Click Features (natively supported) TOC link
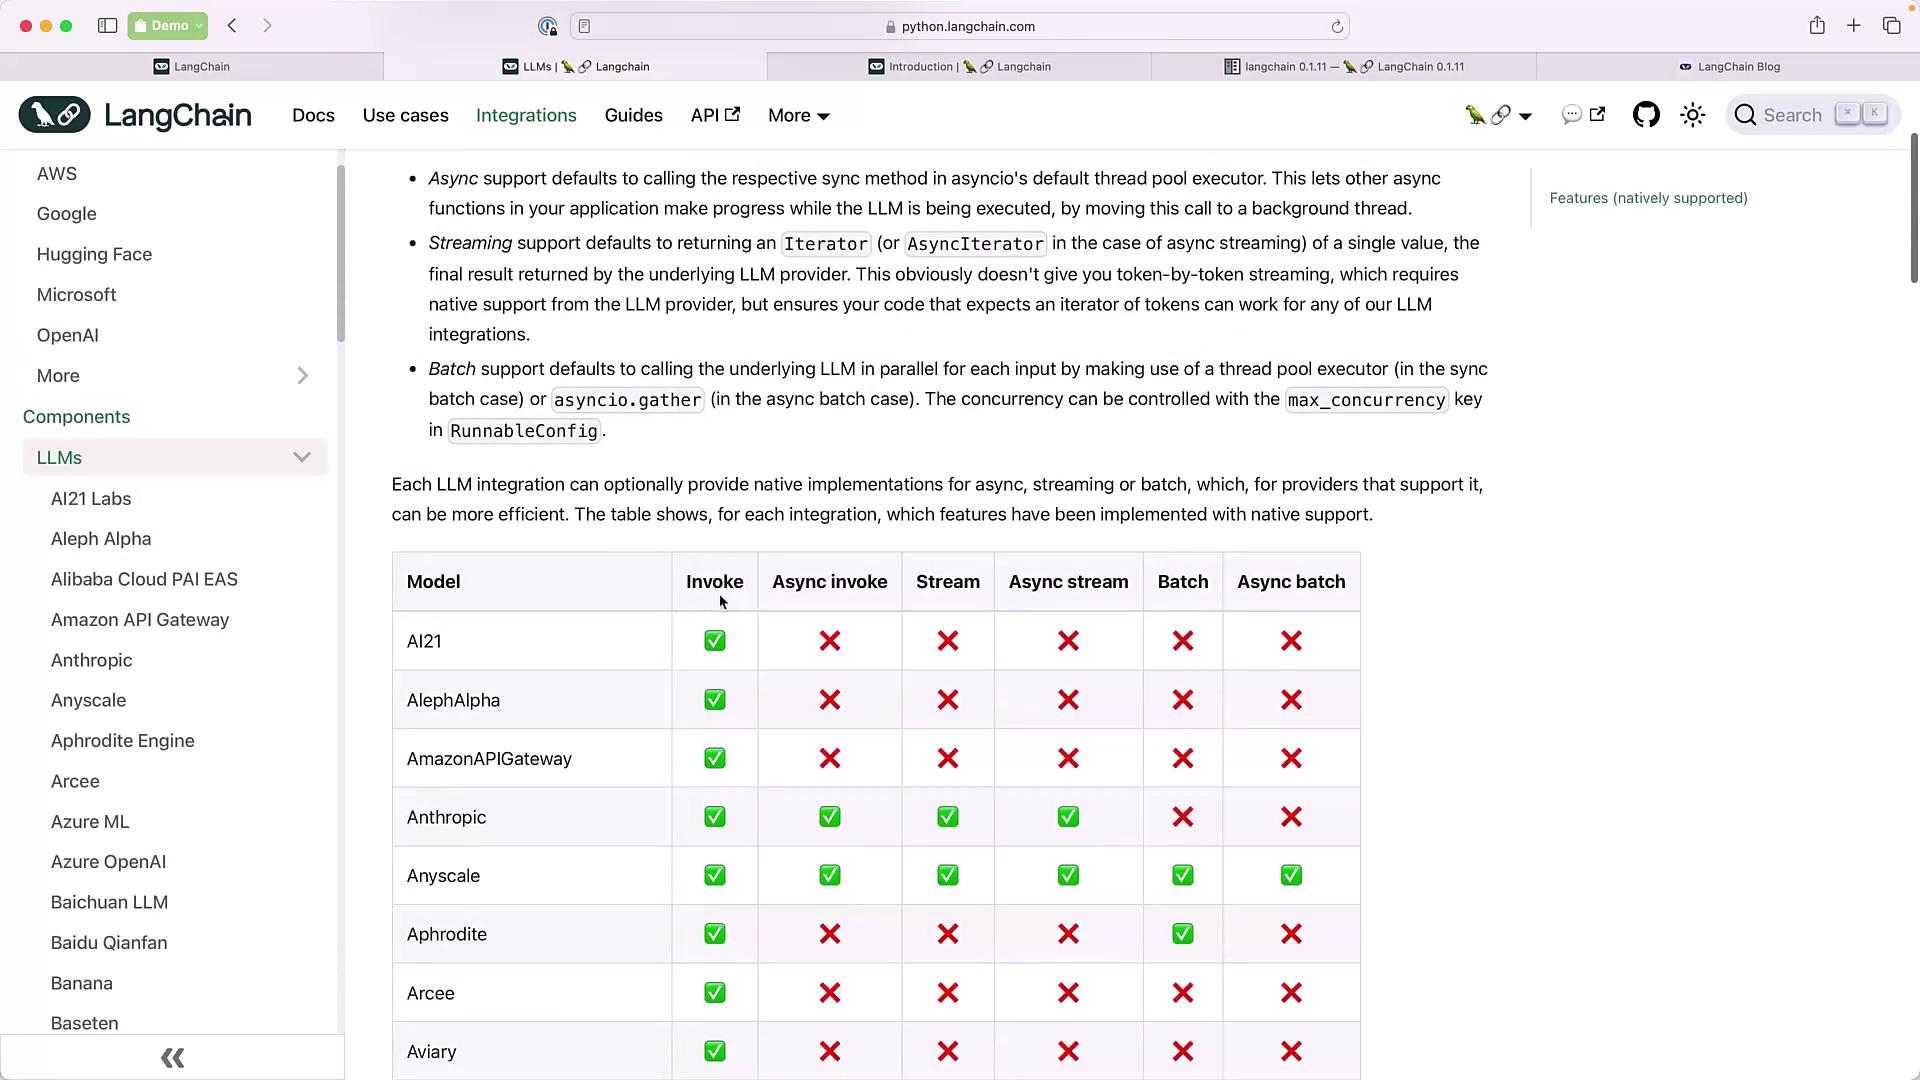This screenshot has width=1920, height=1080. click(x=1648, y=198)
